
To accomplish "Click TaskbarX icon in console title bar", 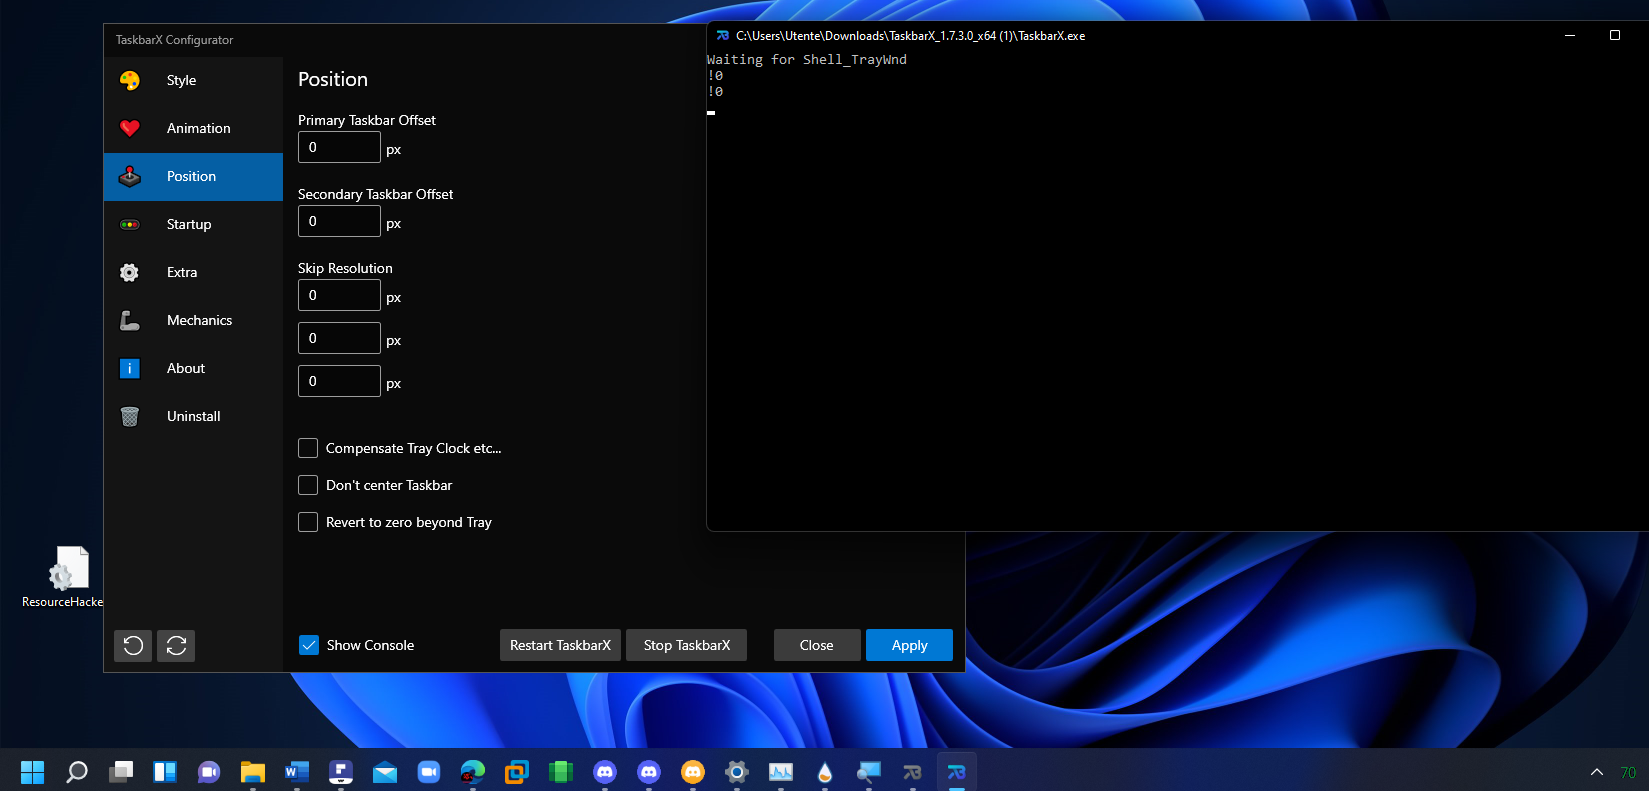I will [723, 35].
